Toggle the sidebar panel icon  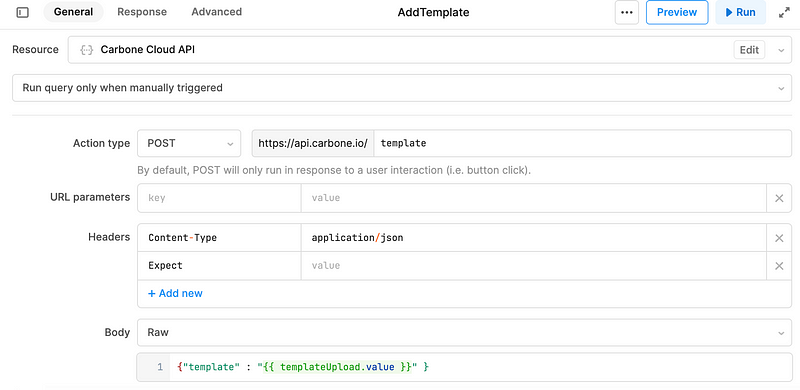pyautogui.click(x=22, y=12)
